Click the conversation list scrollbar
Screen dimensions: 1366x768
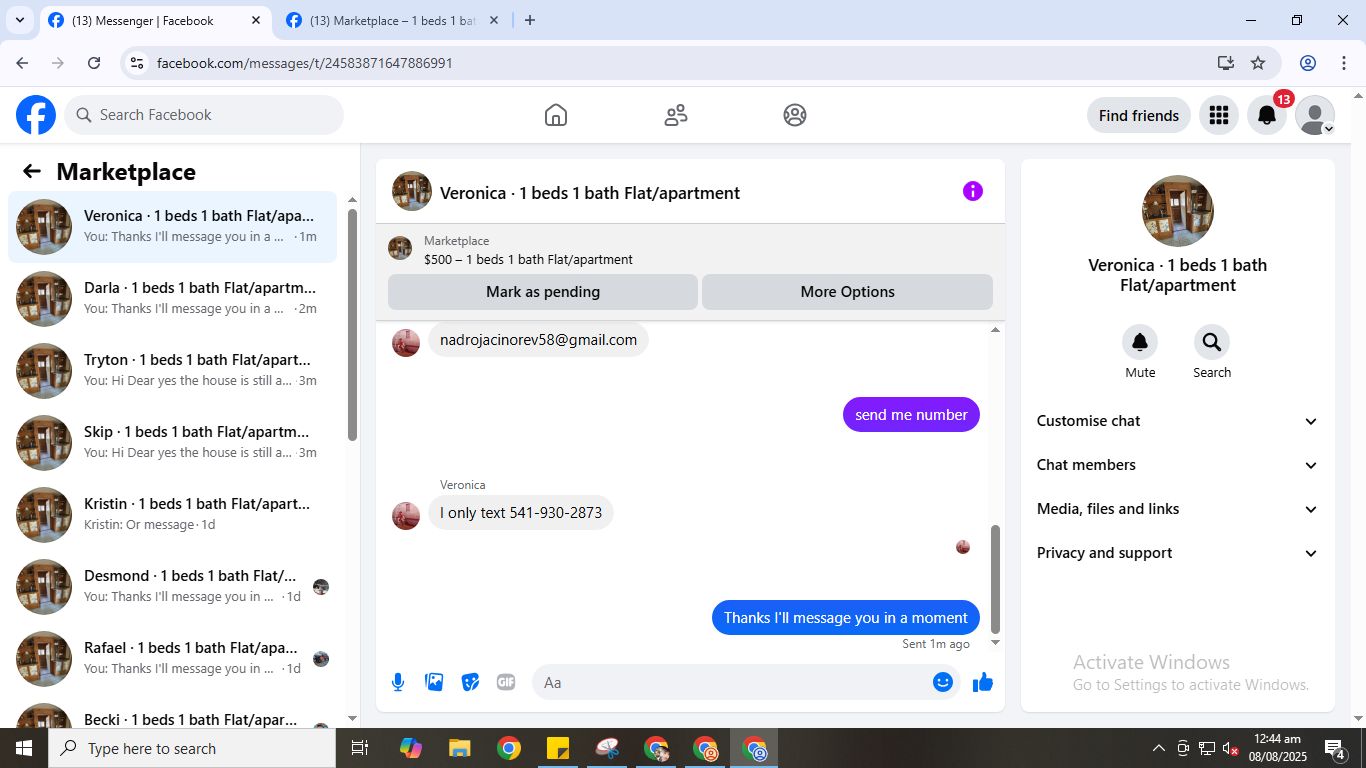coord(352,324)
